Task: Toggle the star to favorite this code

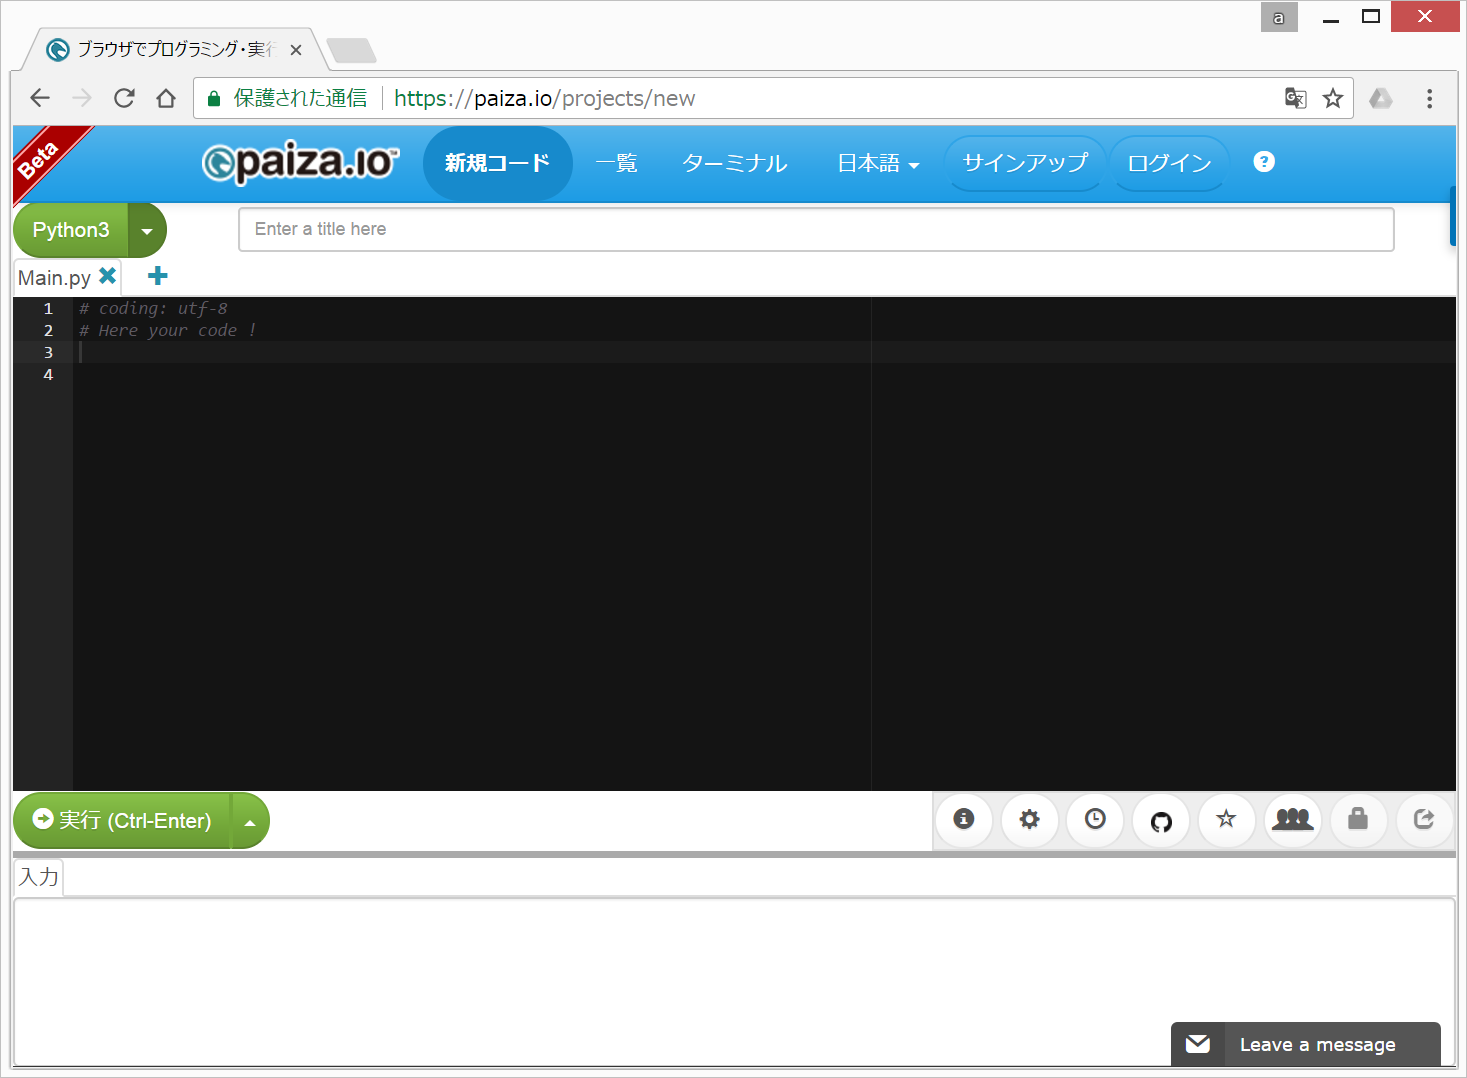Action: coord(1226,820)
